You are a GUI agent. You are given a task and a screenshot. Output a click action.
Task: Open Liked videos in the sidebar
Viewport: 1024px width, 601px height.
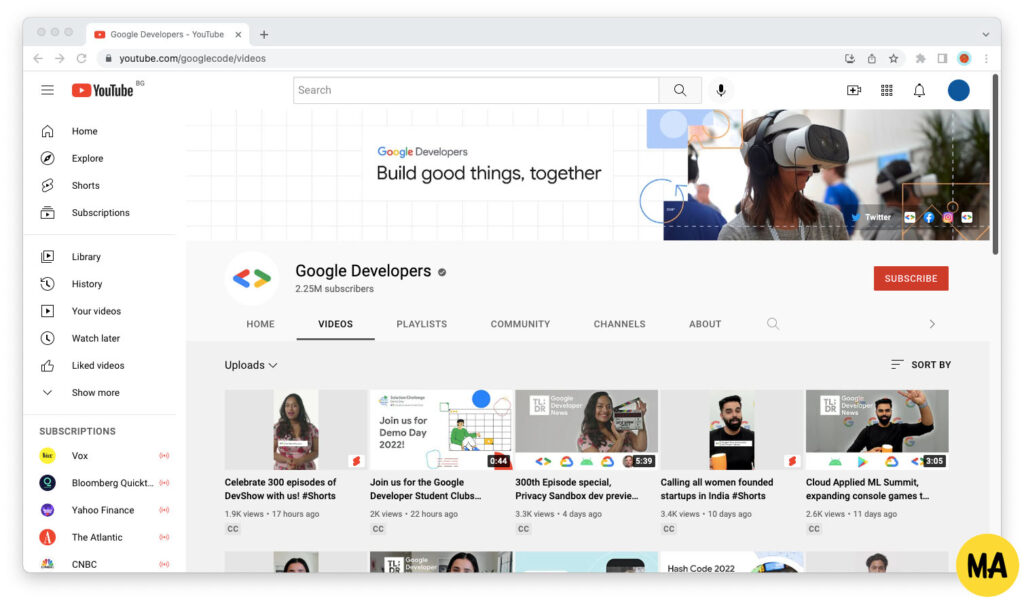[x=99, y=366]
